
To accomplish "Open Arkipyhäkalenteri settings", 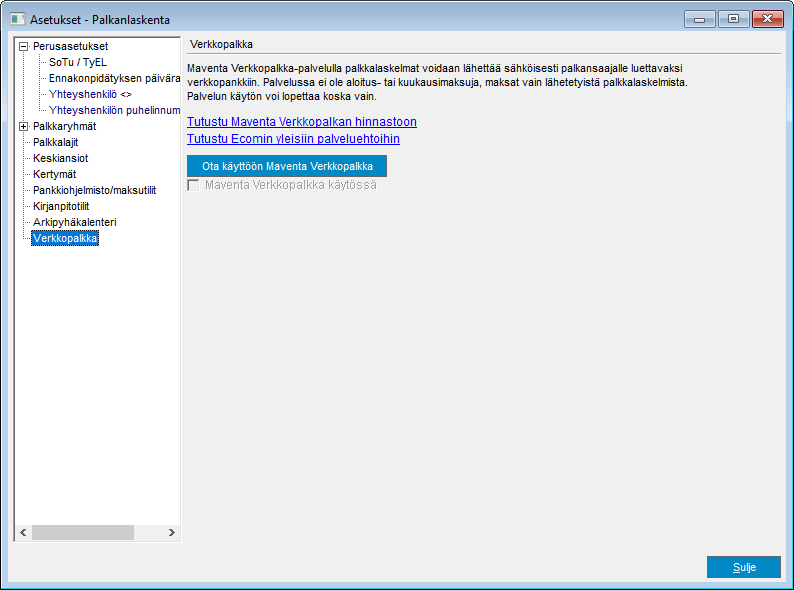I will 74,222.
